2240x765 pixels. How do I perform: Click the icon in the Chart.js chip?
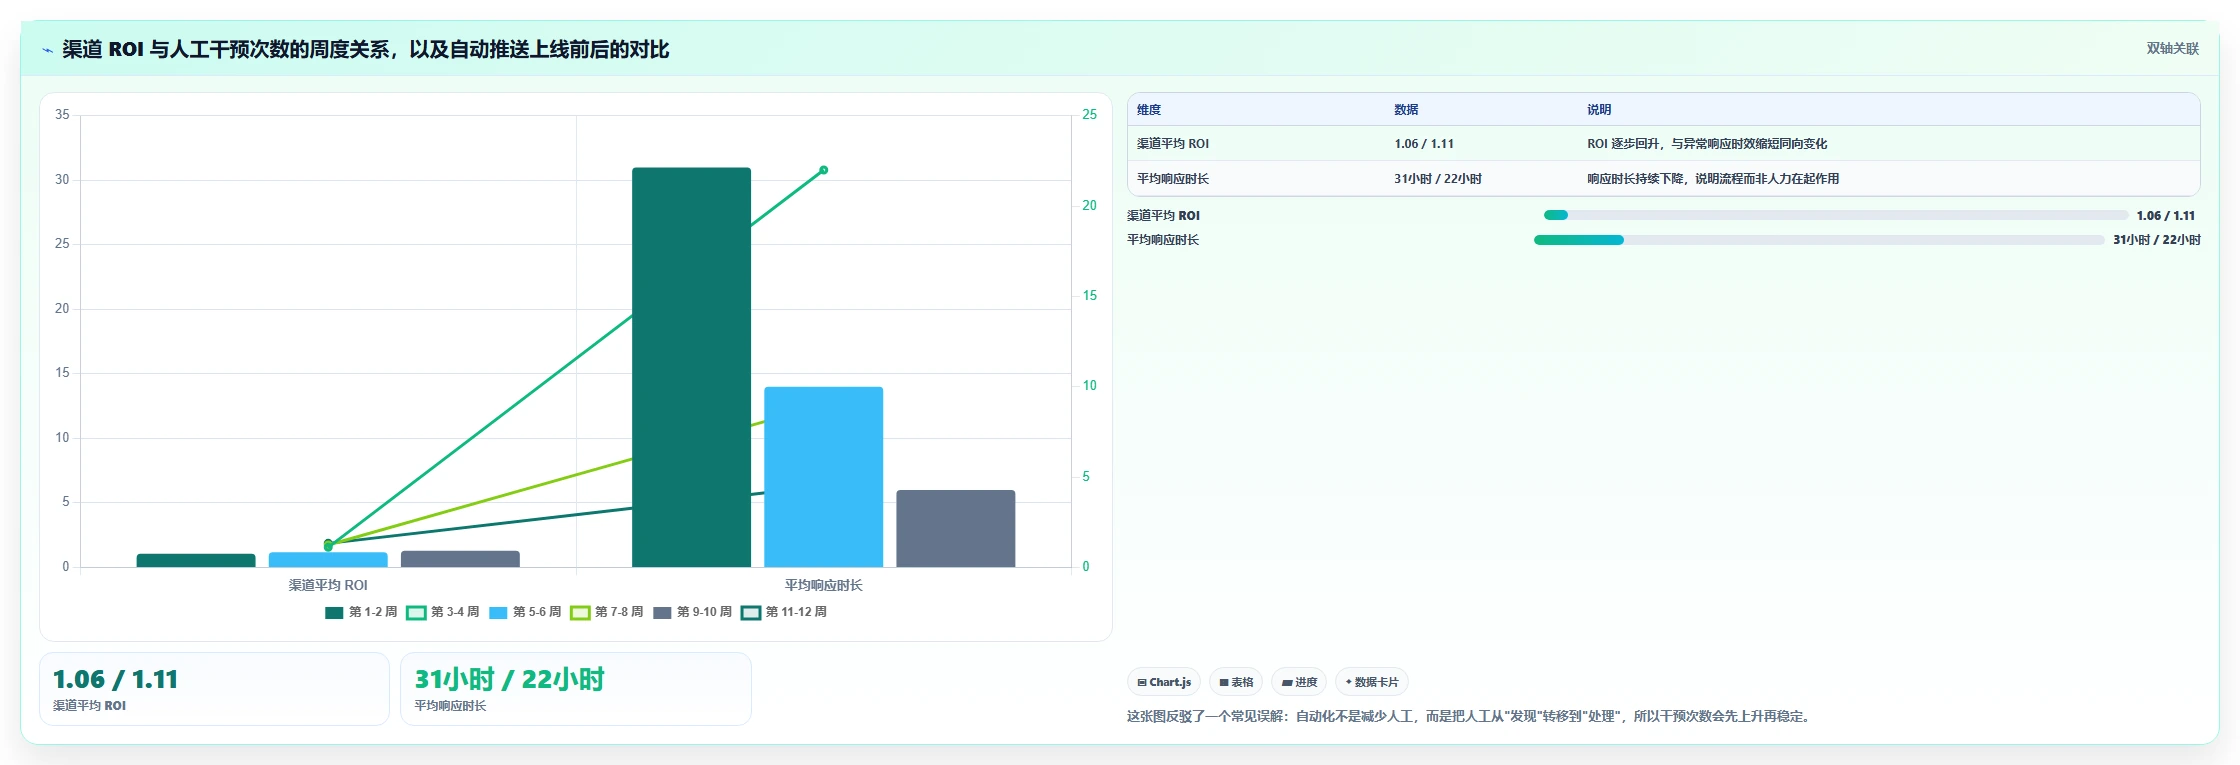click(1142, 682)
